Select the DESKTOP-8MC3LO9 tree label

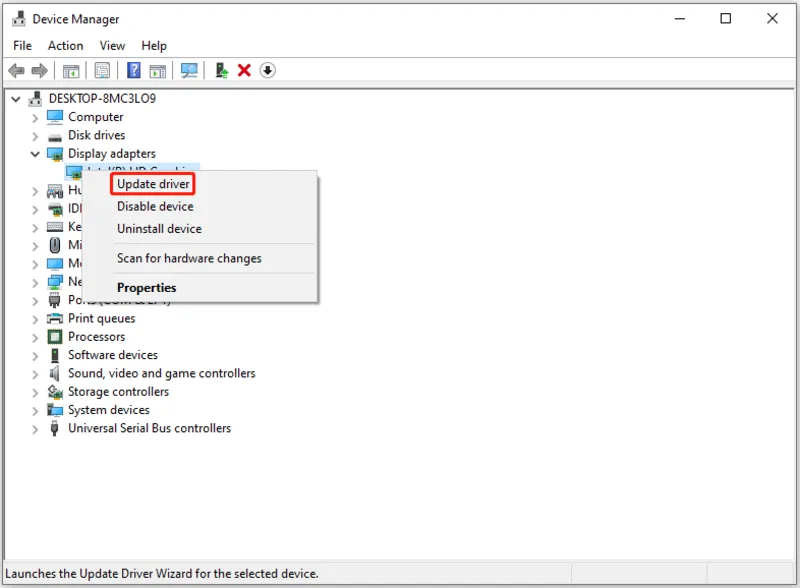[x=103, y=99]
